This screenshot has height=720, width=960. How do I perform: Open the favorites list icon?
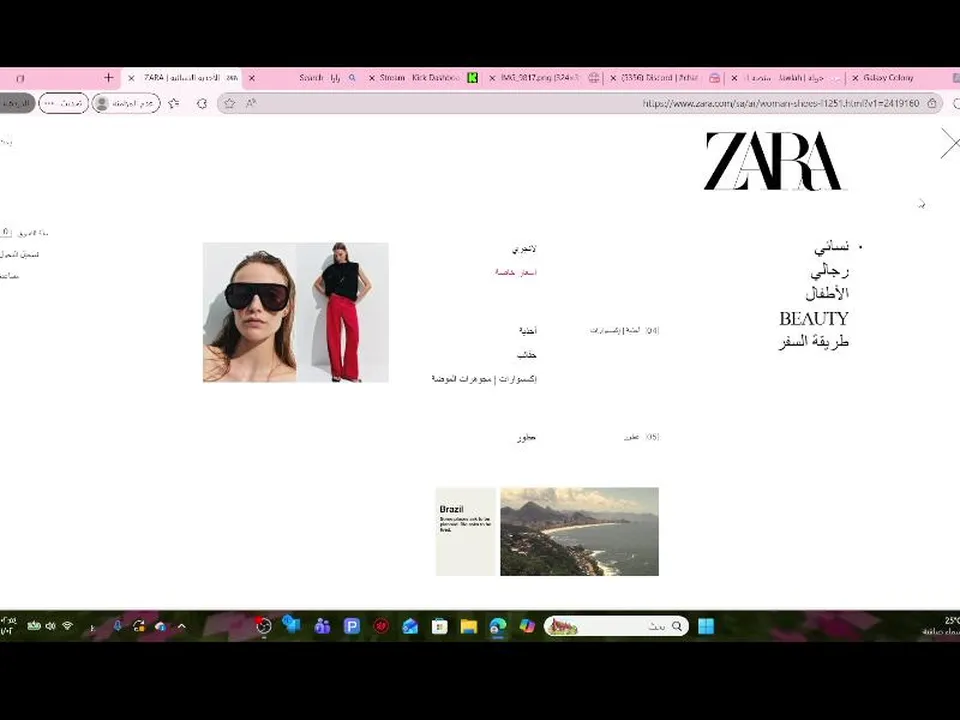pos(174,103)
